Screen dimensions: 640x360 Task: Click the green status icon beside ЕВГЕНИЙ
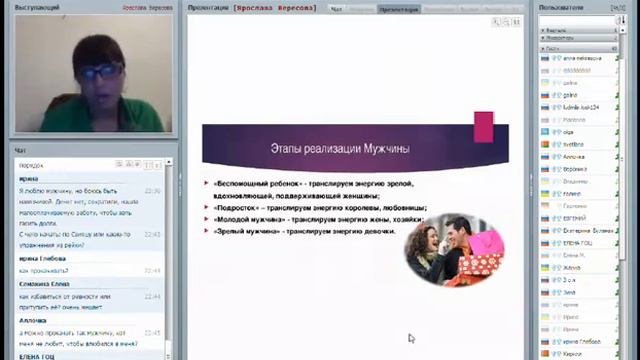[x=617, y=218]
